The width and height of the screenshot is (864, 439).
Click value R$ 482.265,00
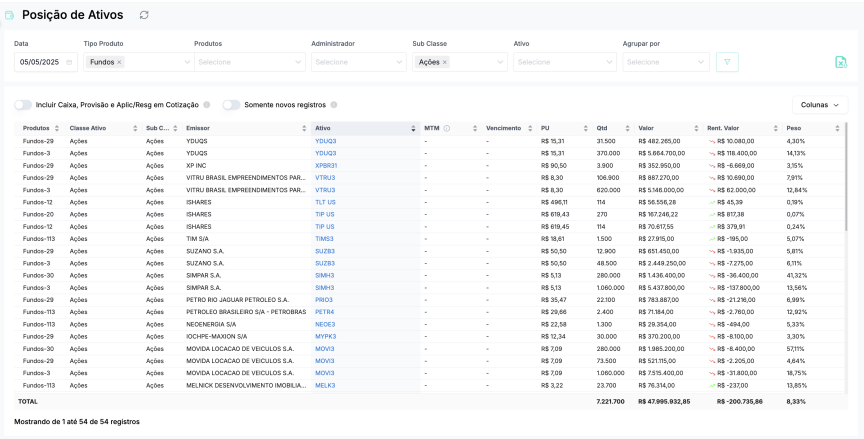(x=659, y=142)
